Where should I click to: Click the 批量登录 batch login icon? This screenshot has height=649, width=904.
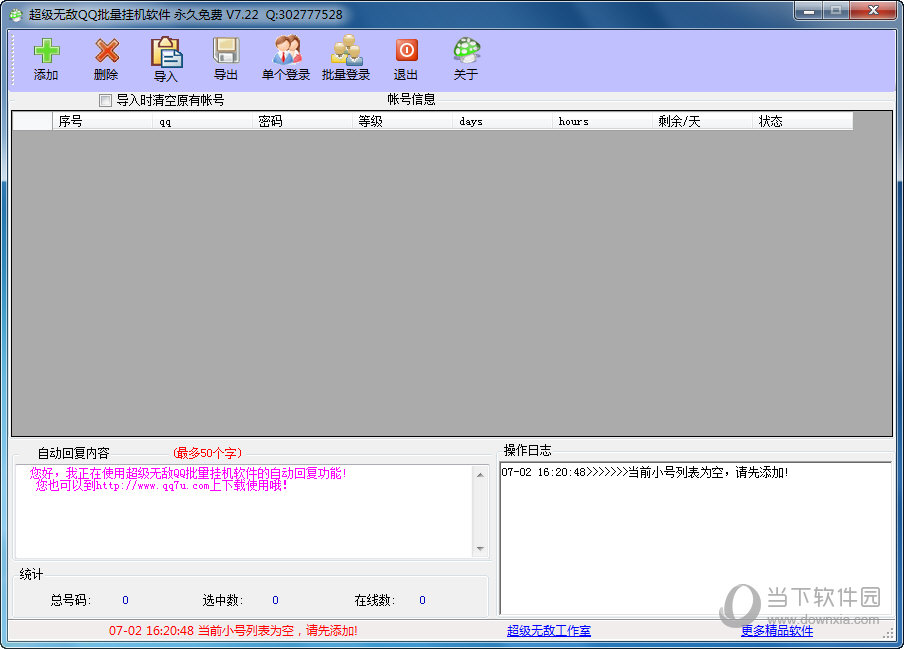(346, 50)
